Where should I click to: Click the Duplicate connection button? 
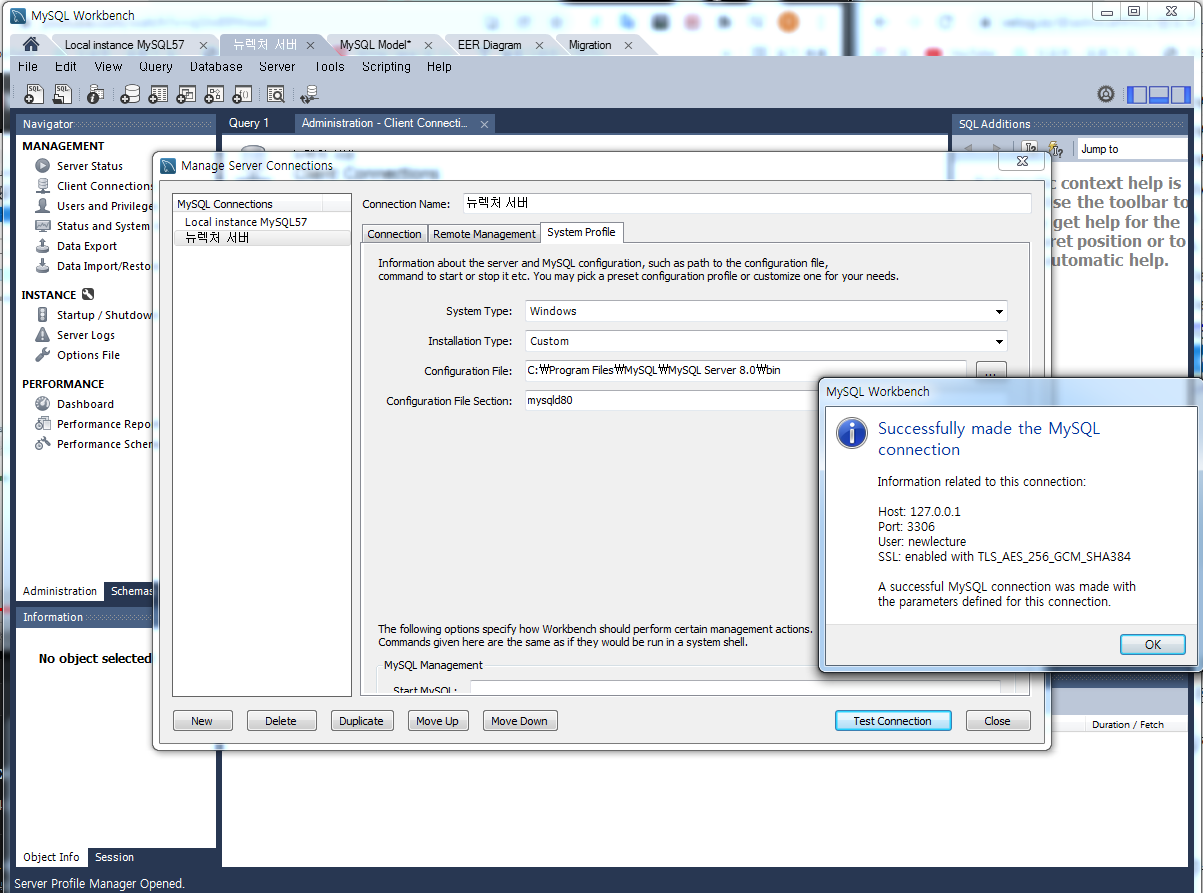tap(361, 721)
